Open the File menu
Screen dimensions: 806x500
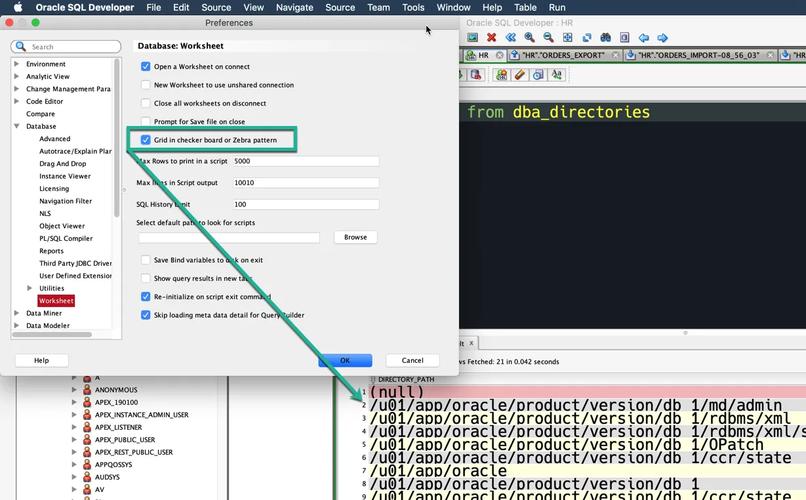[153, 7]
